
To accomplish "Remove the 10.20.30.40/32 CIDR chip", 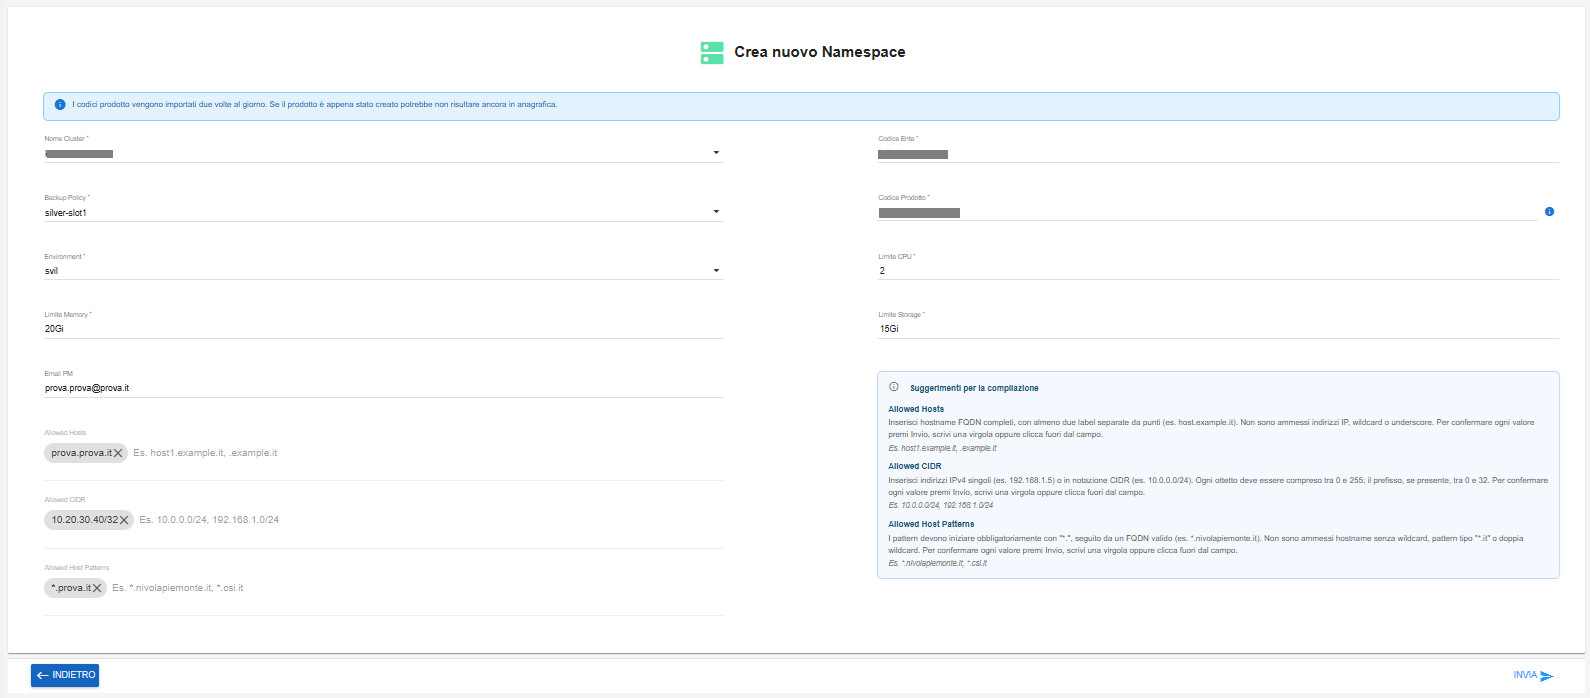I will [124, 520].
